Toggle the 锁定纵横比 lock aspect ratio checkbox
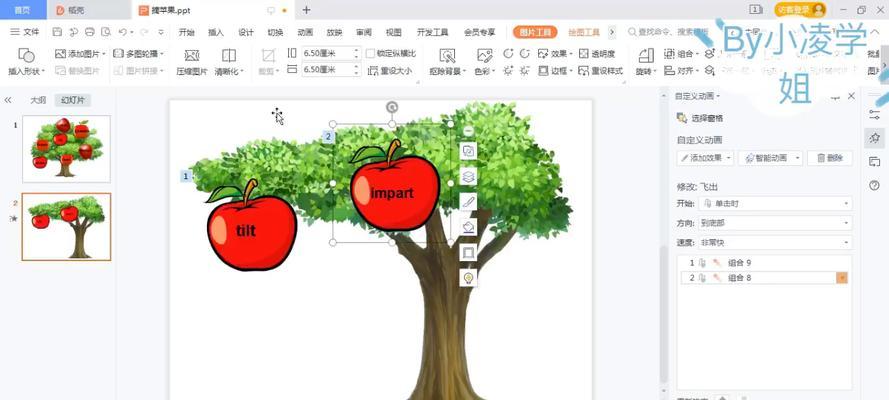This screenshot has height=400, width=889. click(x=371, y=54)
